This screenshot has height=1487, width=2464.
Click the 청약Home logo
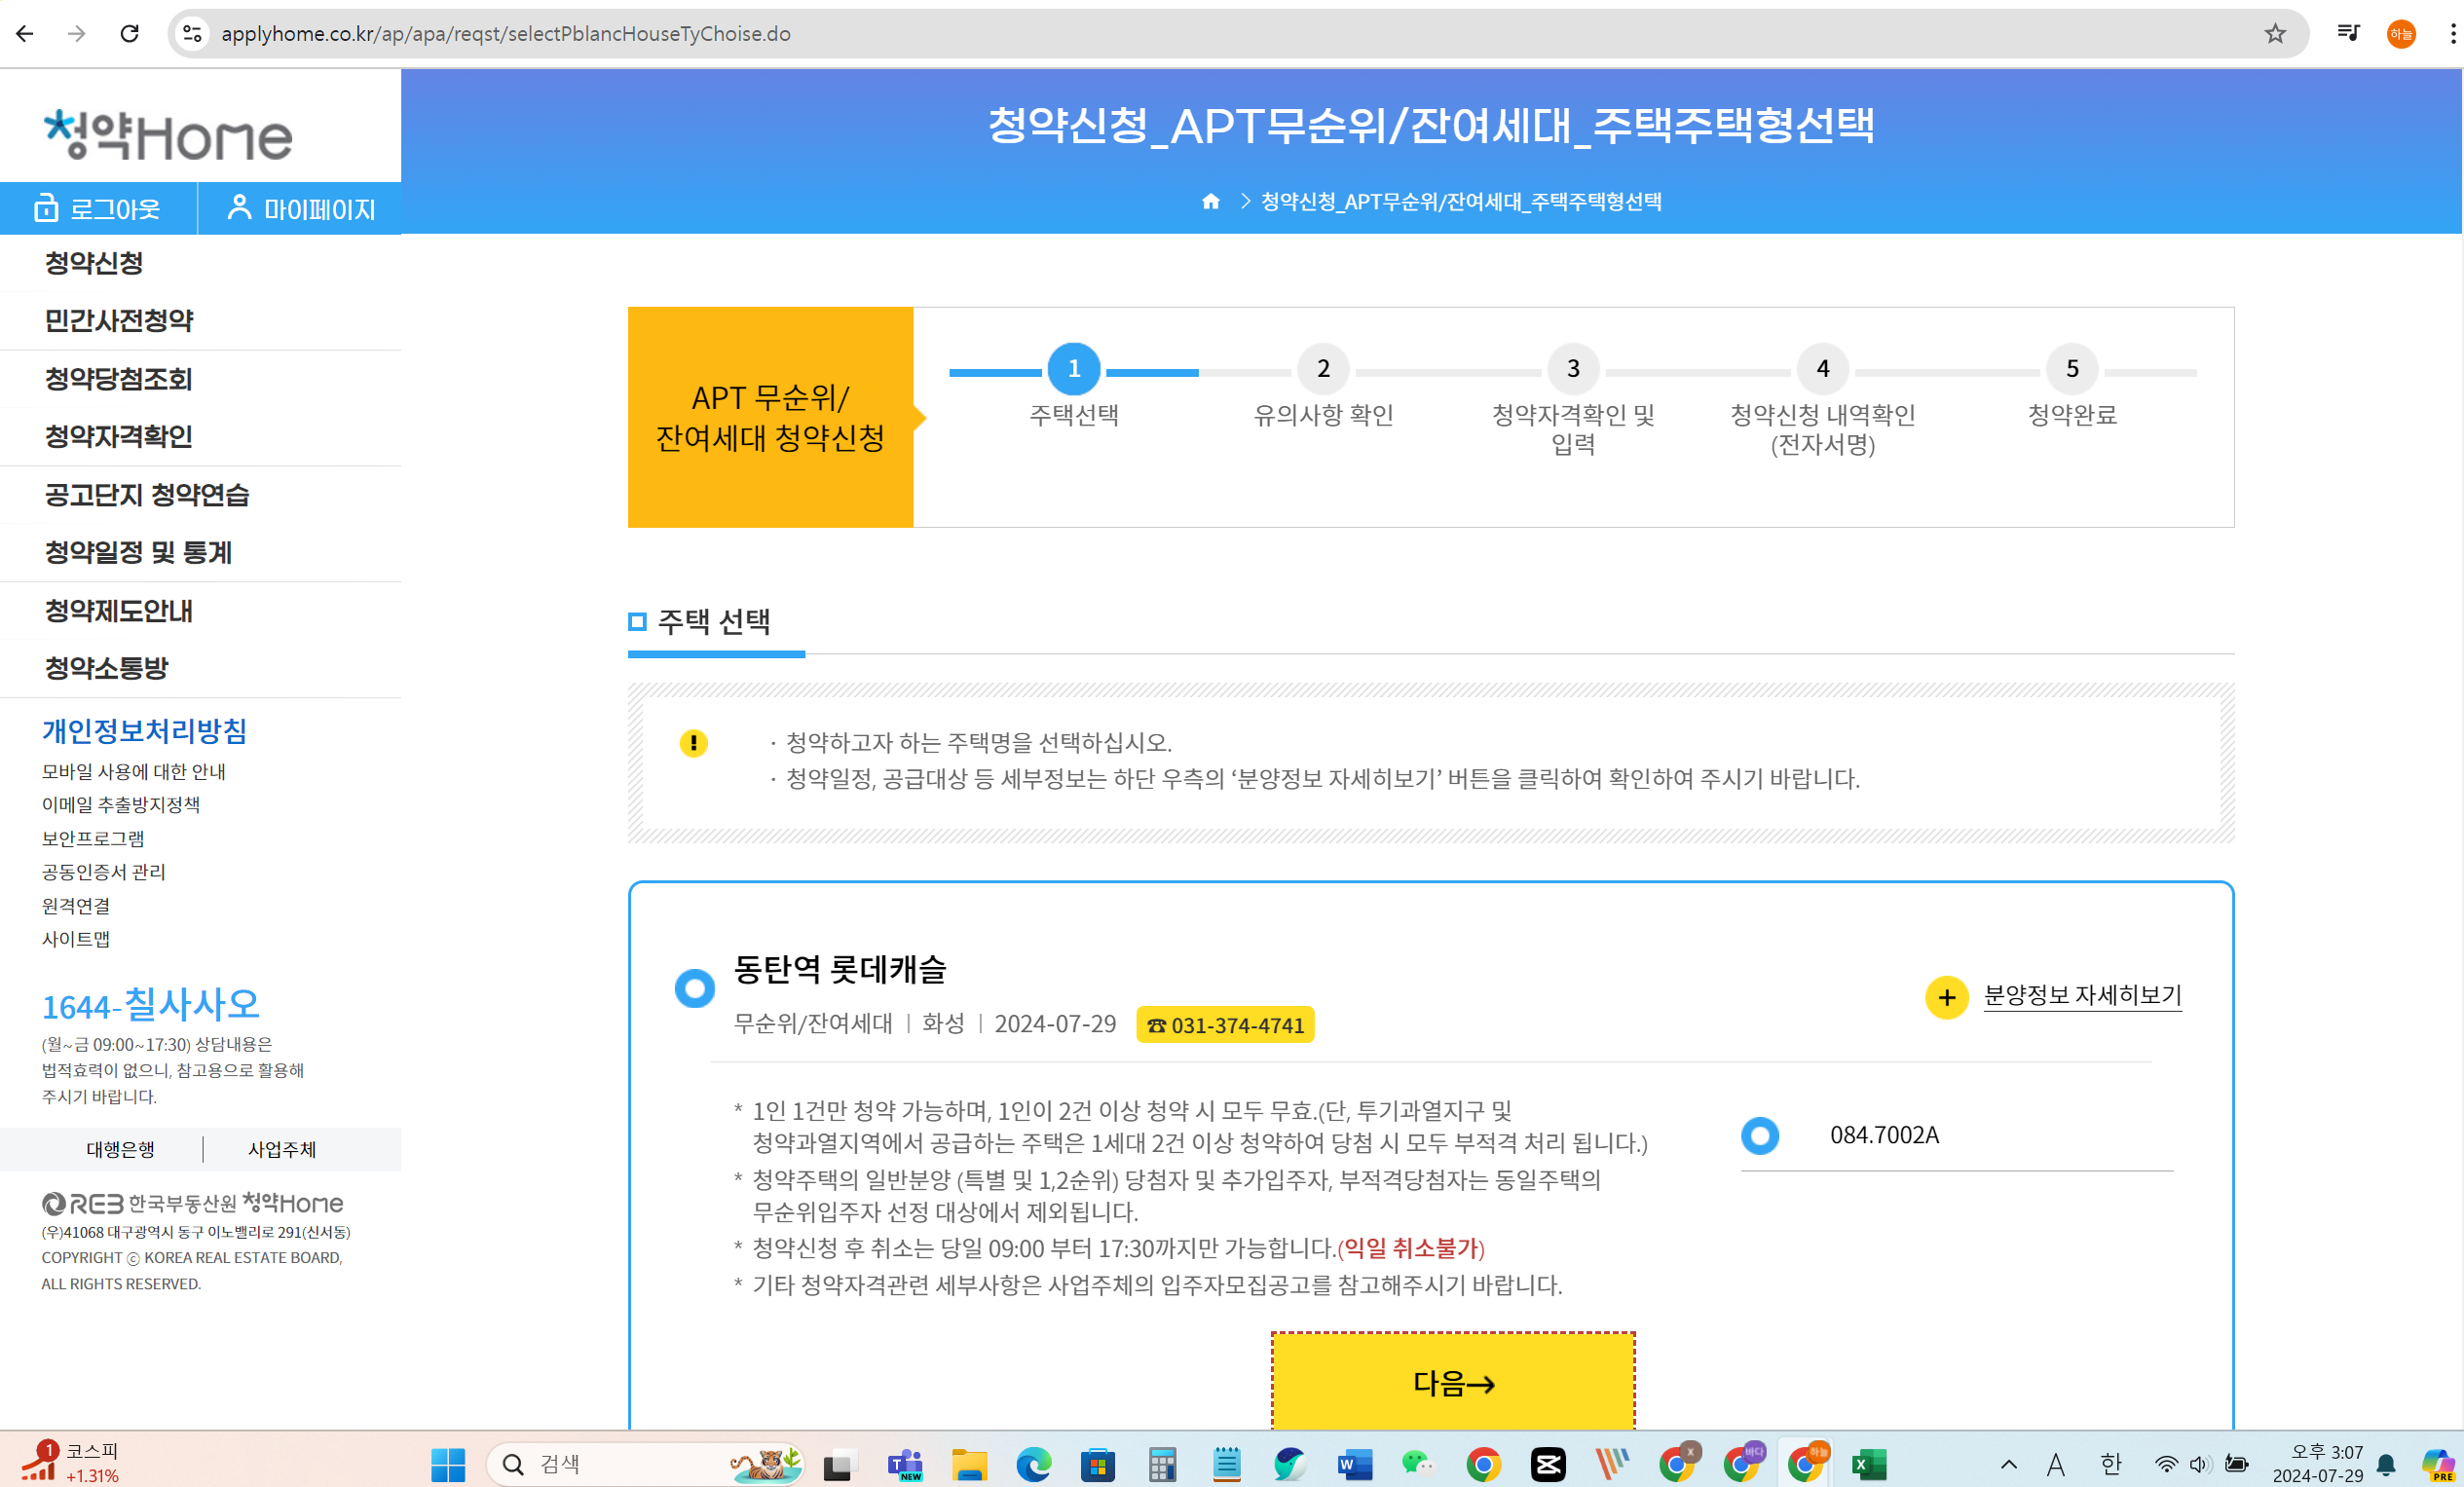point(168,135)
